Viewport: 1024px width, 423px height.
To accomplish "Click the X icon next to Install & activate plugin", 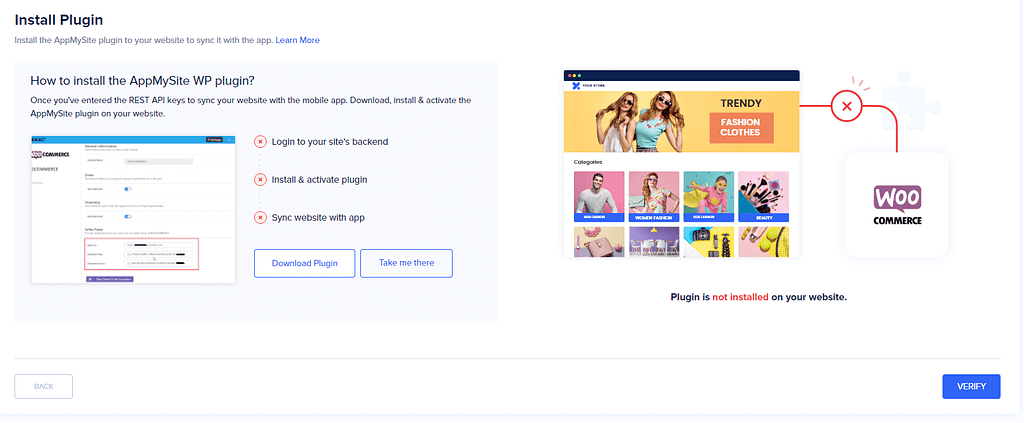I will [x=261, y=180].
